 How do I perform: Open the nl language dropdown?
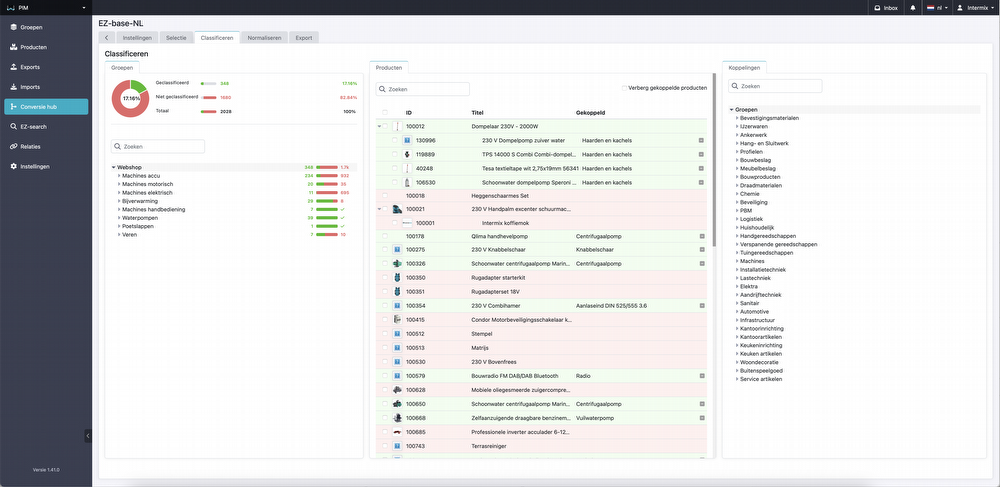(x=935, y=8)
